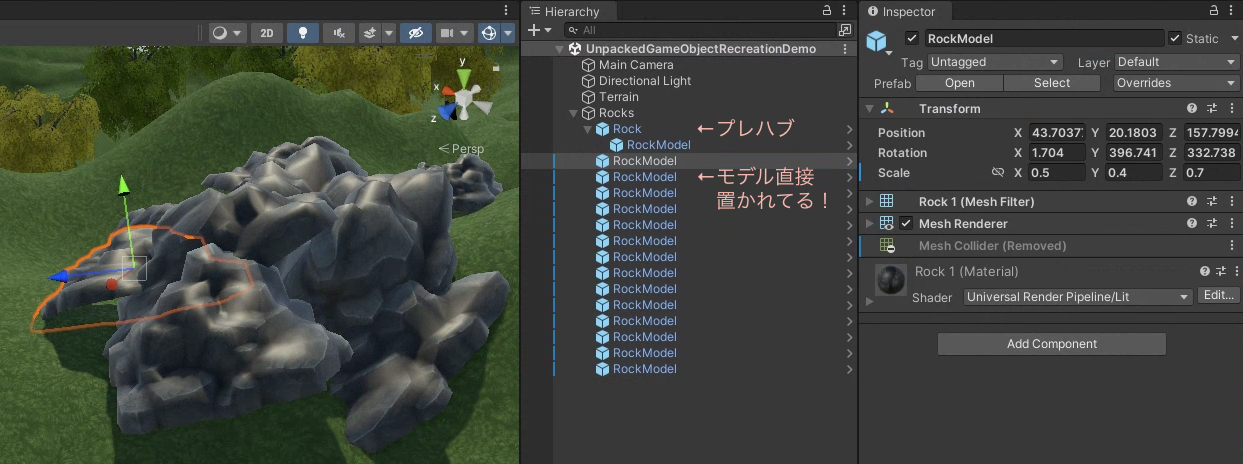Click the RockModel name field
This screenshot has height=464, width=1243.
click(x=1044, y=39)
